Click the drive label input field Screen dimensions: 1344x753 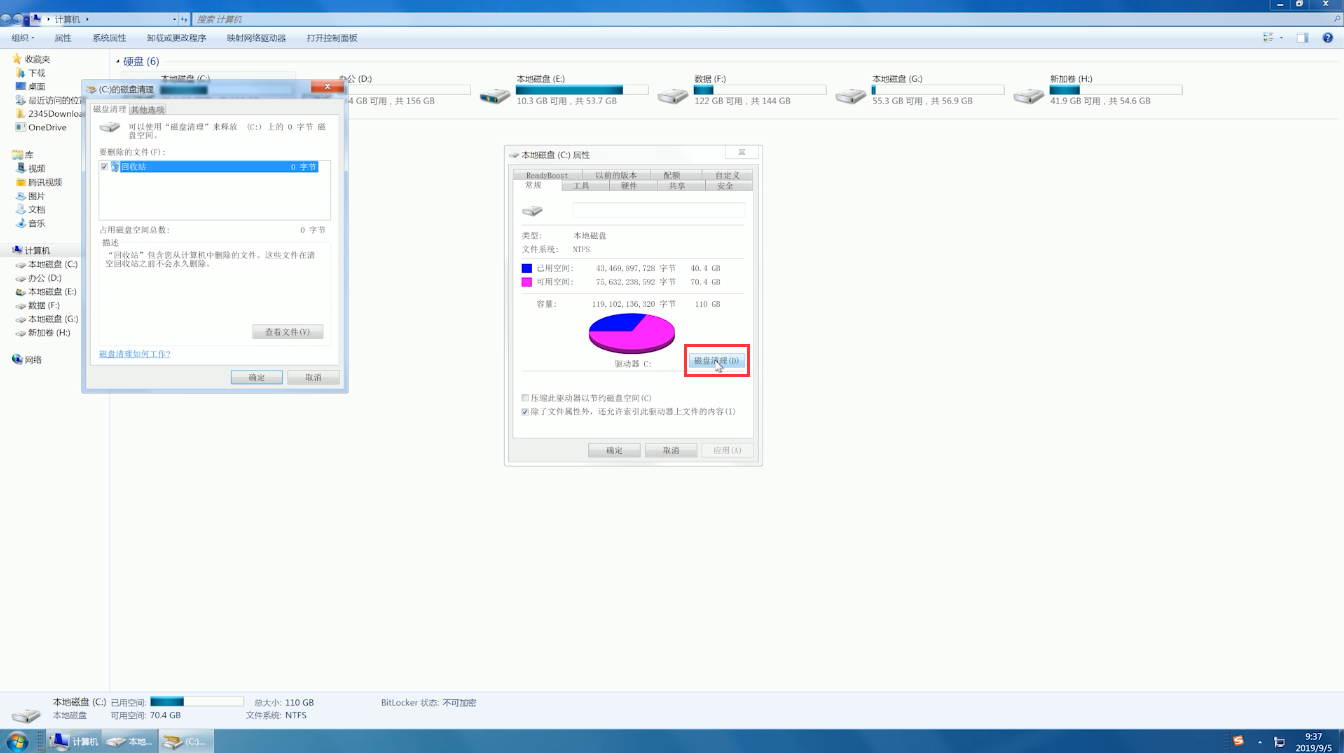coord(659,210)
